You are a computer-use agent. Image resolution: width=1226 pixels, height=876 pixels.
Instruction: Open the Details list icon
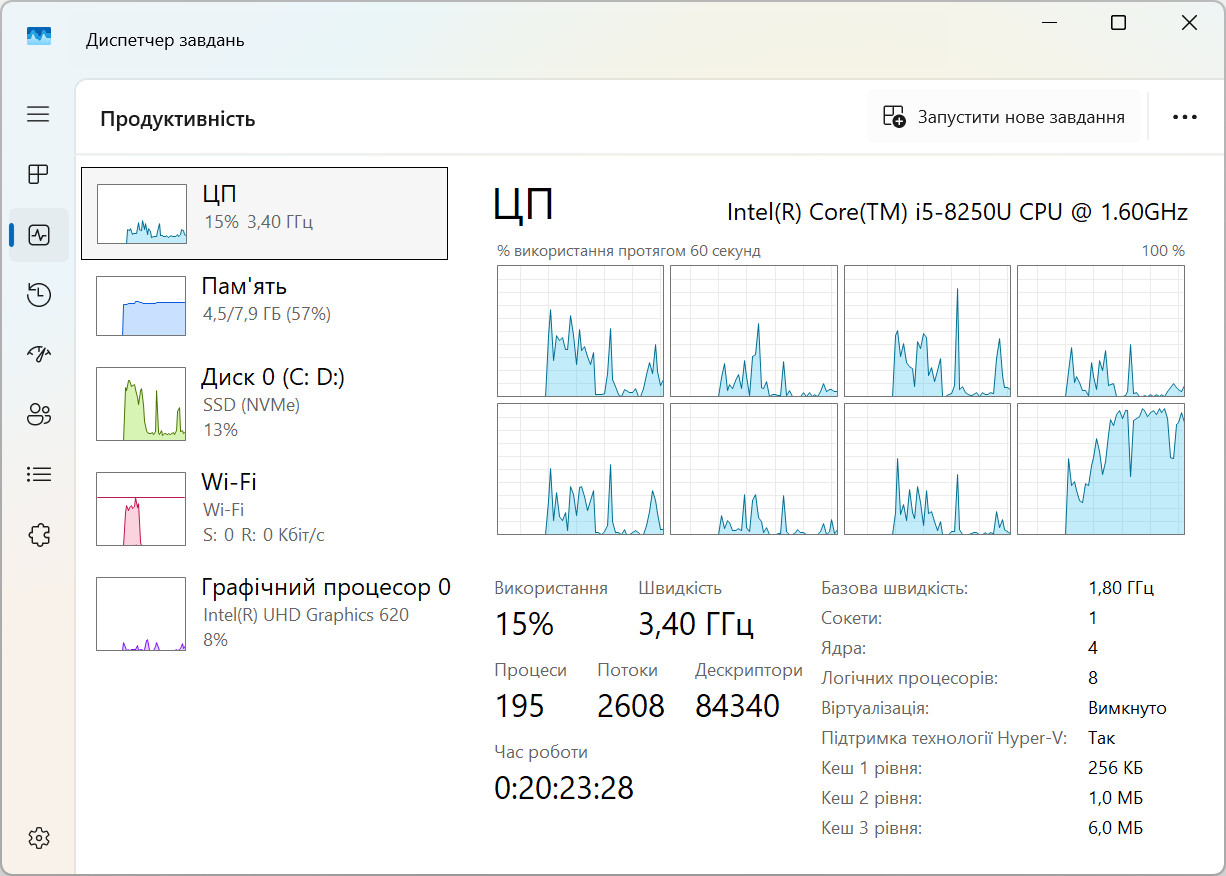[x=38, y=474]
